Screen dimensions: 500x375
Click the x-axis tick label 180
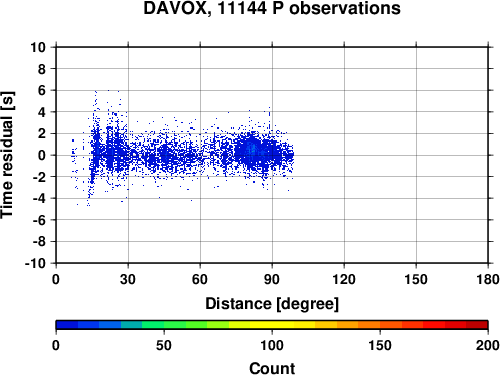(487, 279)
